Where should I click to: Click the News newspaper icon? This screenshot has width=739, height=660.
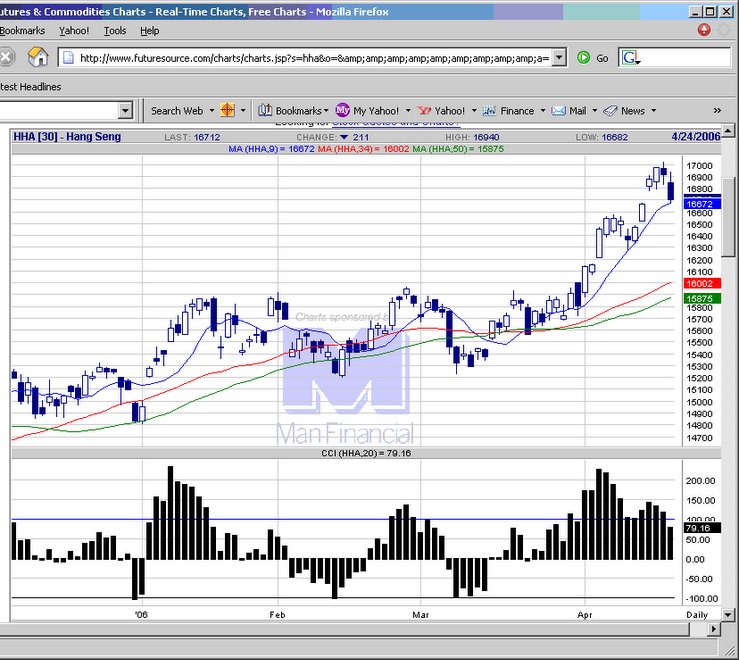pos(610,111)
